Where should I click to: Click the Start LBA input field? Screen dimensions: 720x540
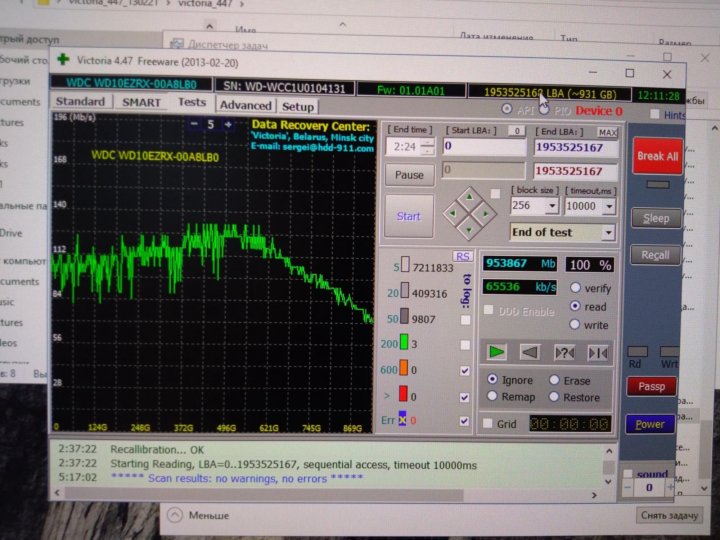[484, 147]
